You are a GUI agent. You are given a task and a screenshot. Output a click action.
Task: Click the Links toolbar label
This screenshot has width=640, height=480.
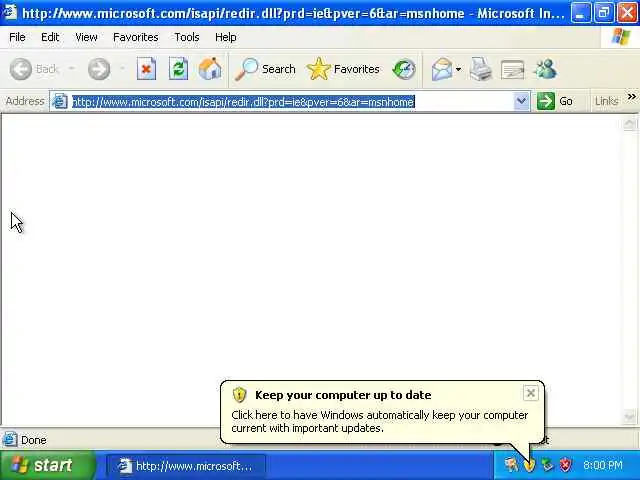[606, 101]
